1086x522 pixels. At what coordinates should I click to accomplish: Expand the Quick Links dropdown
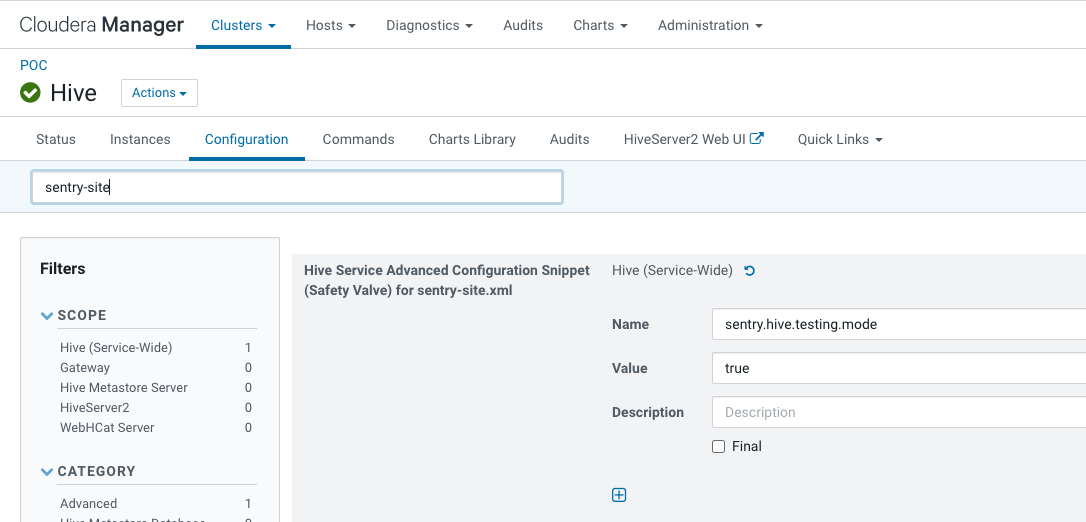(x=840, y=139)
